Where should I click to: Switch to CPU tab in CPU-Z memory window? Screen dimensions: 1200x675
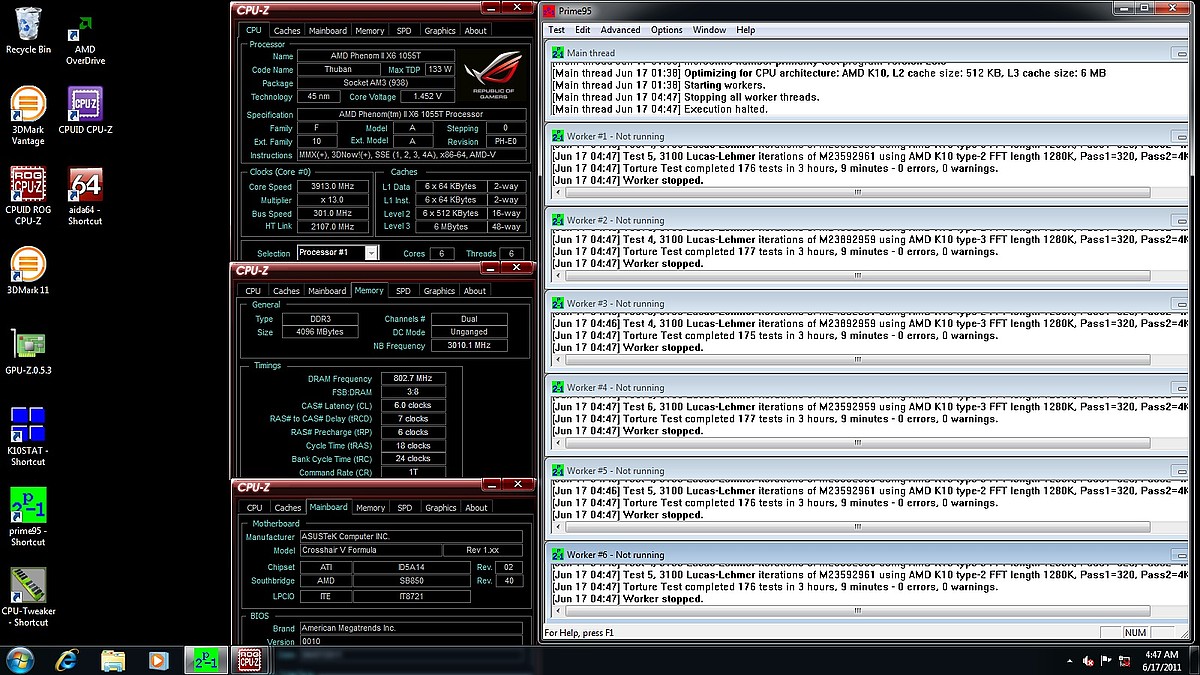[253, 291]
